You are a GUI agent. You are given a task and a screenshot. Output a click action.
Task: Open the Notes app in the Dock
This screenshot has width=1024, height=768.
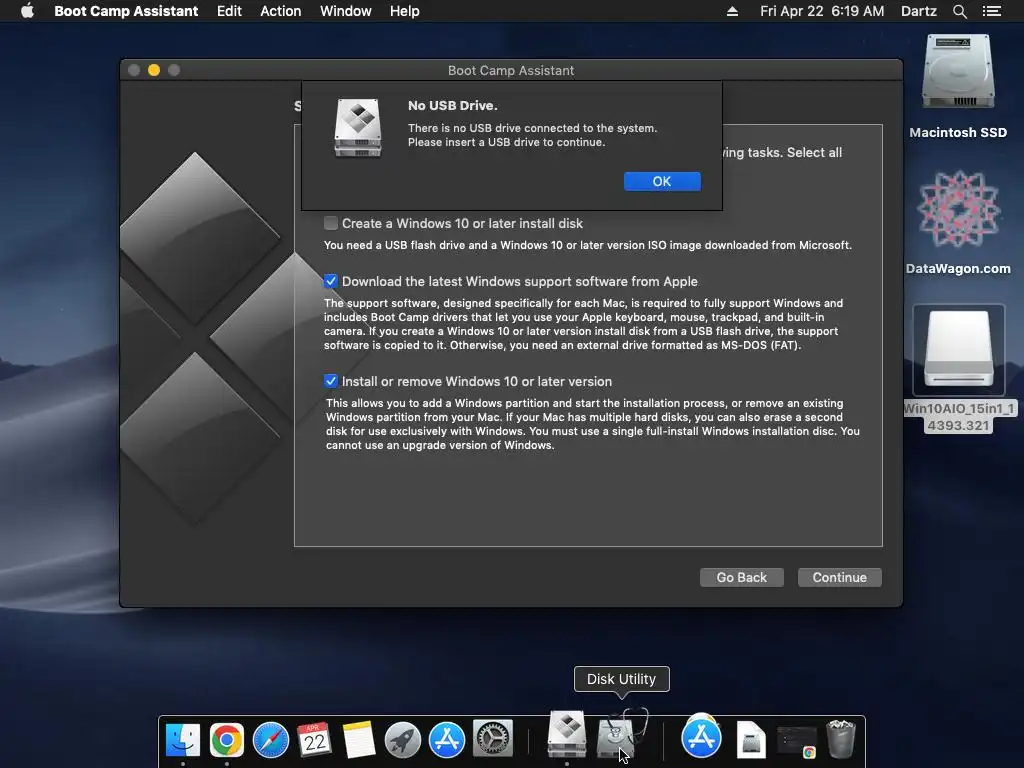coord(359,740)
